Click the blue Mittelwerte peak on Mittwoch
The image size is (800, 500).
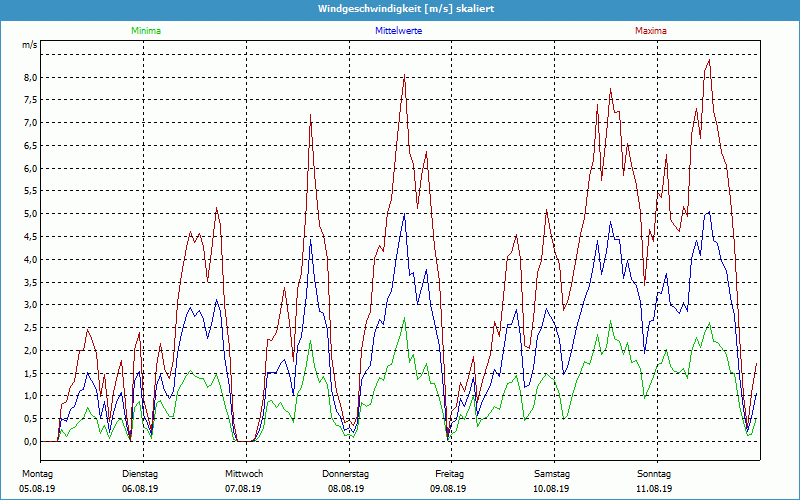[x=310, y=240]
